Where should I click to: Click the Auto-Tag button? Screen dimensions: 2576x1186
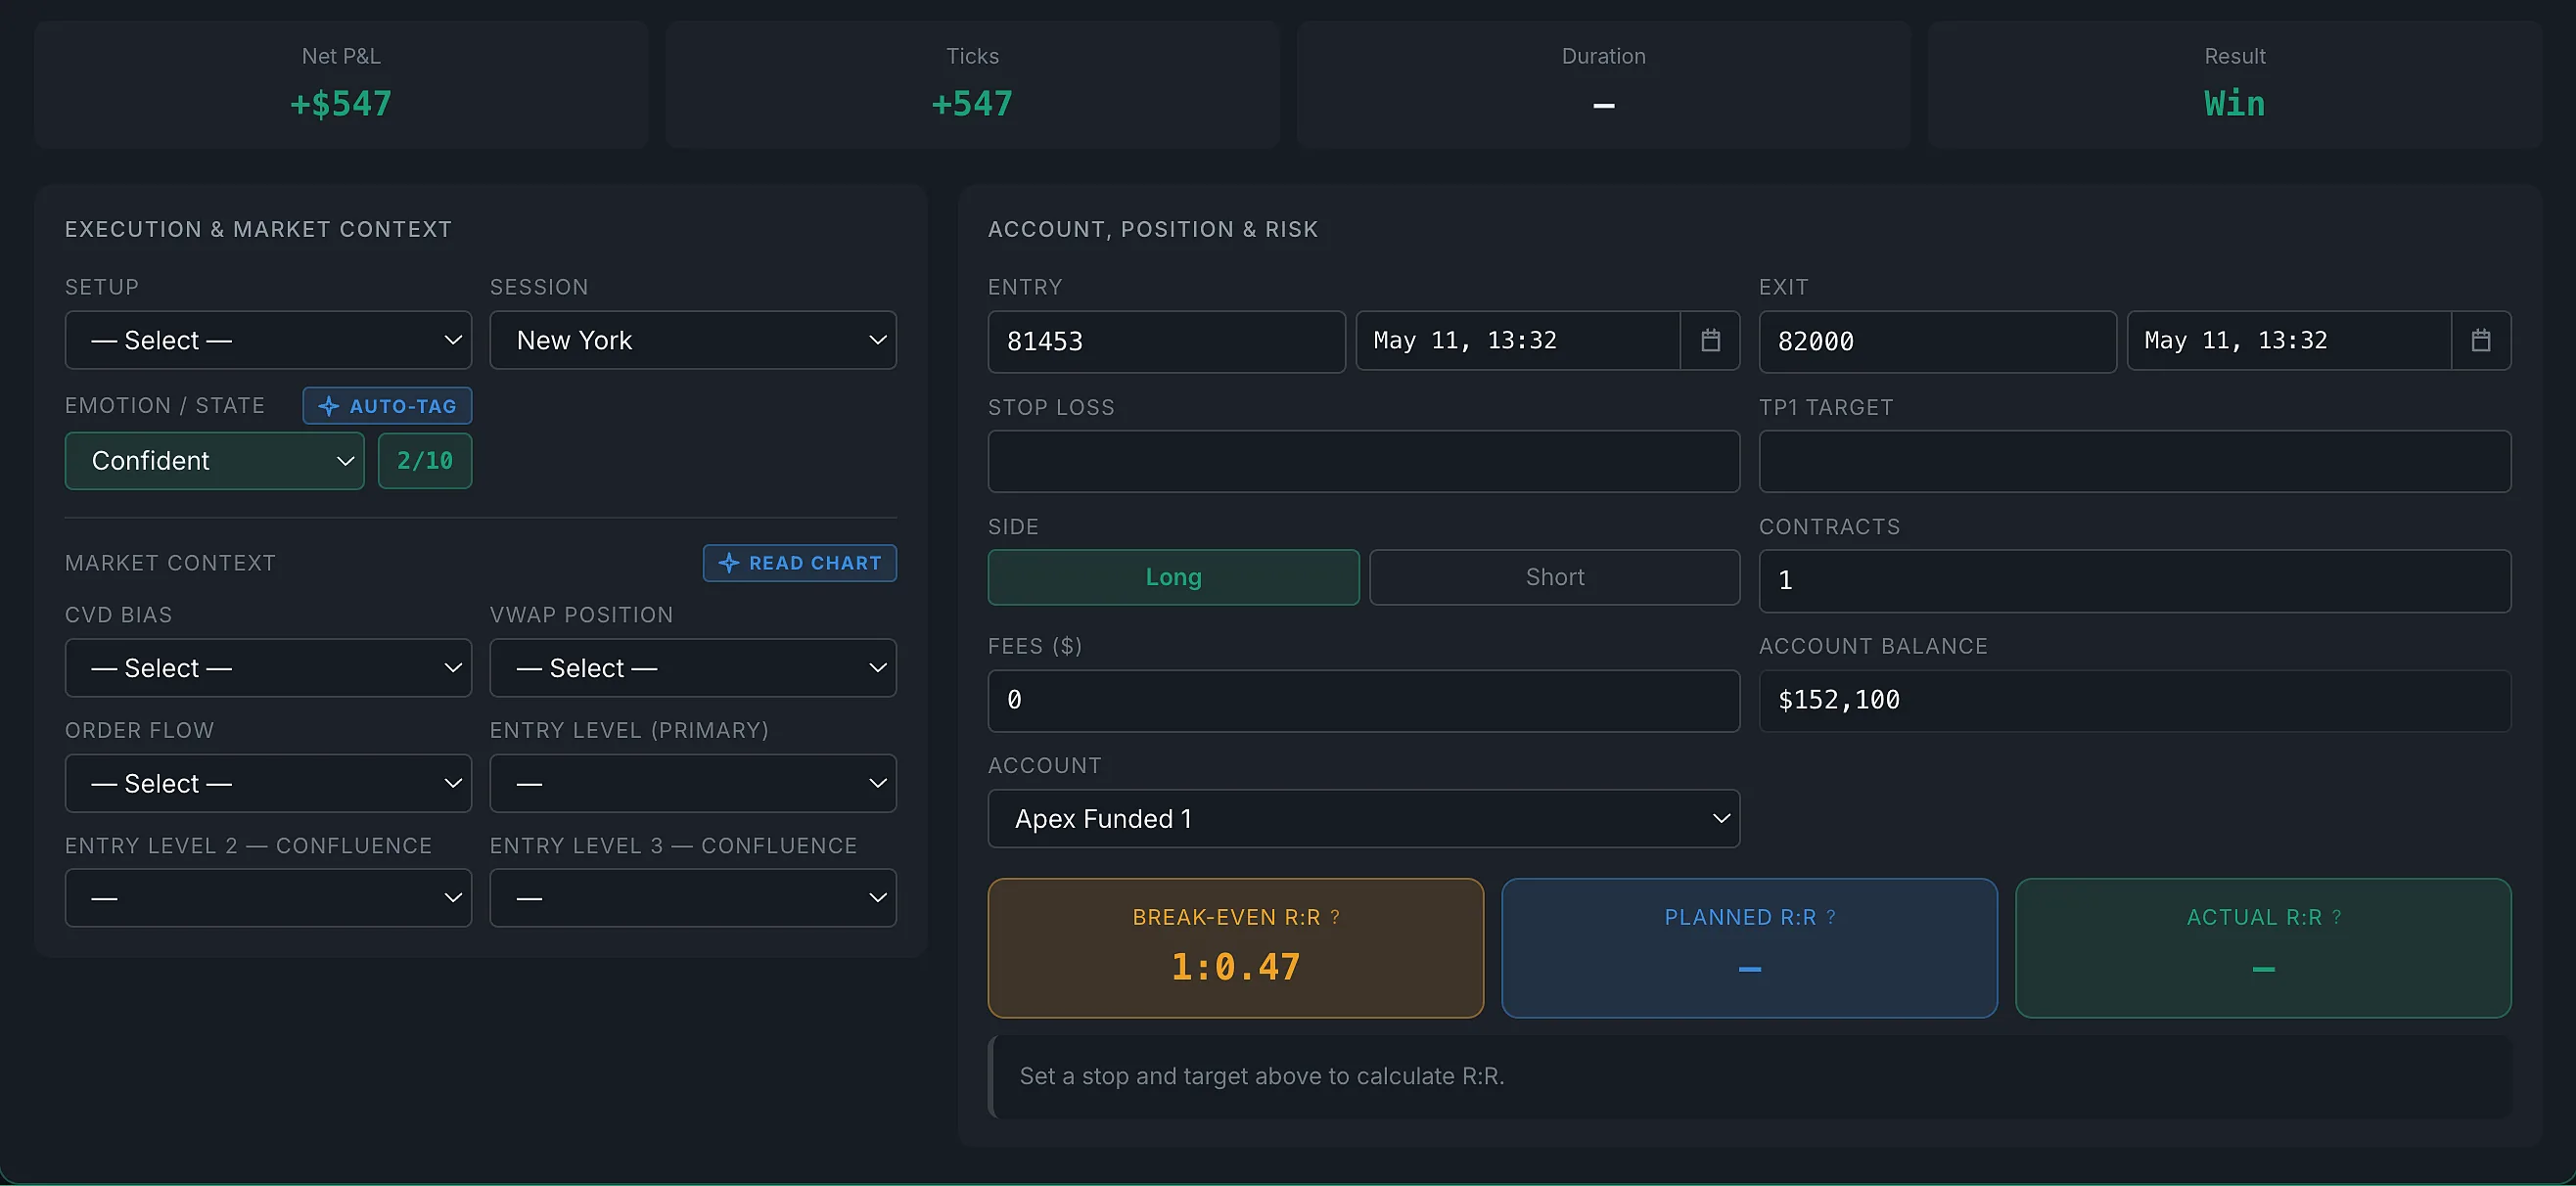[x=387, y=406]
